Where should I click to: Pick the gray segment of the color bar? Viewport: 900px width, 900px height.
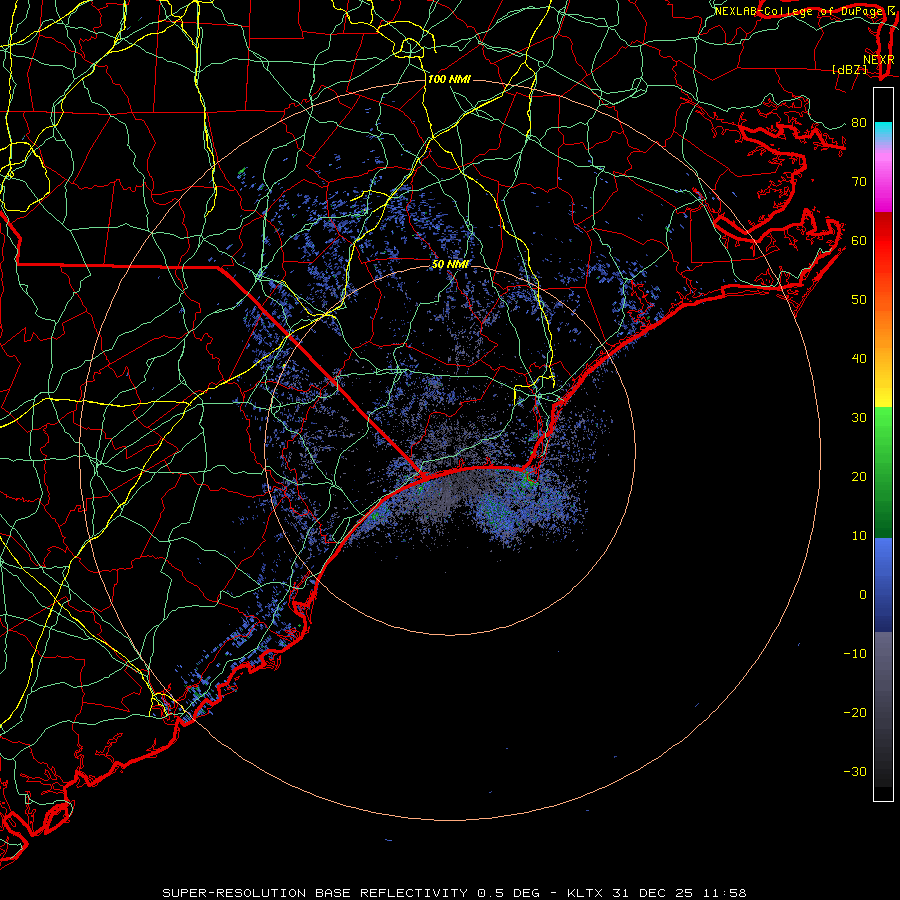883,709
